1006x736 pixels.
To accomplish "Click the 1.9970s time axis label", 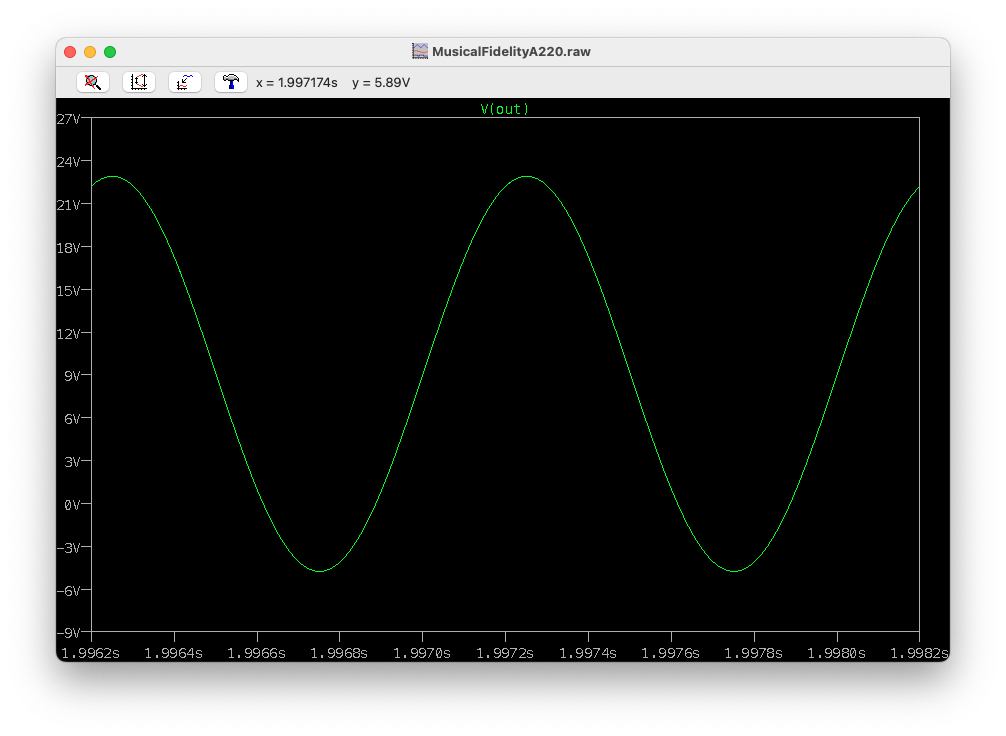I will 422,653.
